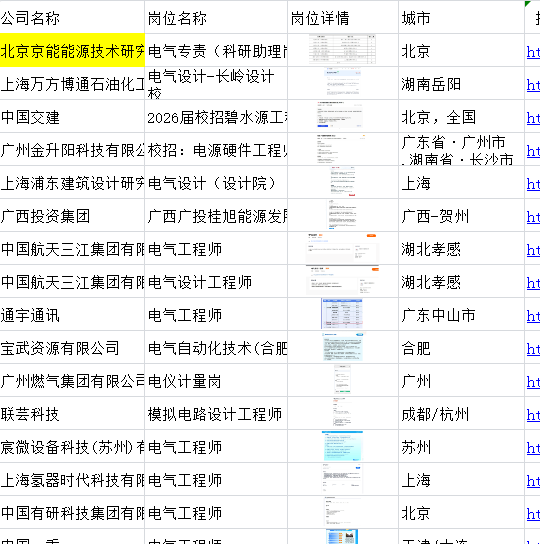Select the 校招：电源硬件工程 position cell
540x544 pixels.
(x=216, y=149)
